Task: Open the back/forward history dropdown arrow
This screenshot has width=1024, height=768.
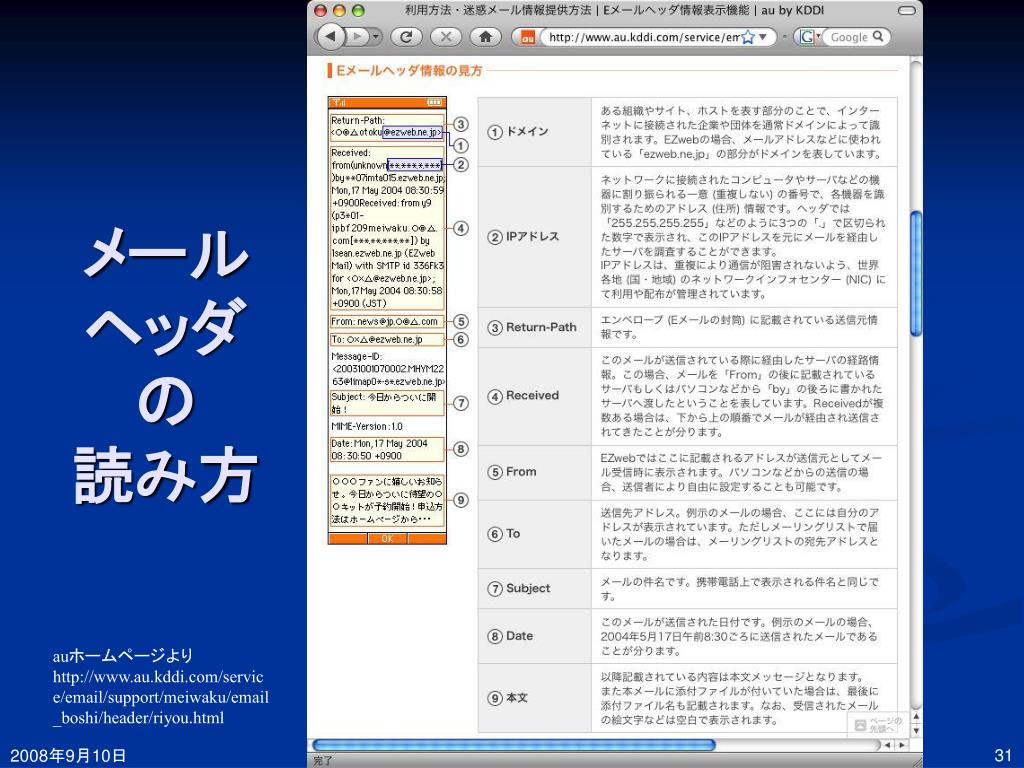Action: click(x=376, y=37)
